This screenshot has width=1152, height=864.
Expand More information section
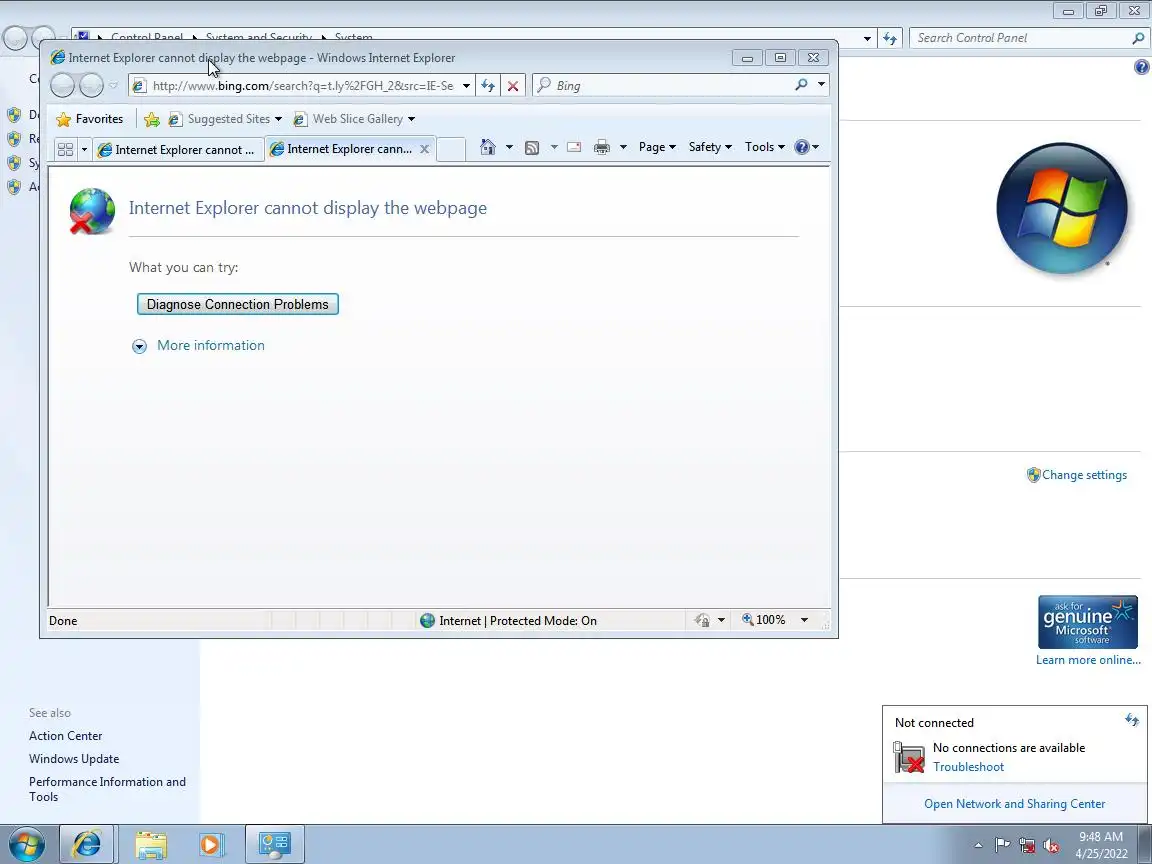[198, 345]
